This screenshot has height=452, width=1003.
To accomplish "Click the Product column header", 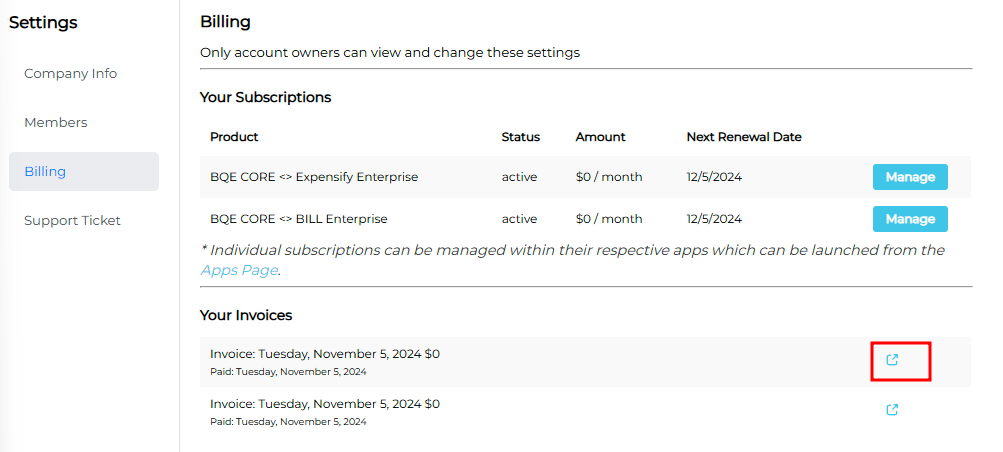I will (x=234, y=137).
